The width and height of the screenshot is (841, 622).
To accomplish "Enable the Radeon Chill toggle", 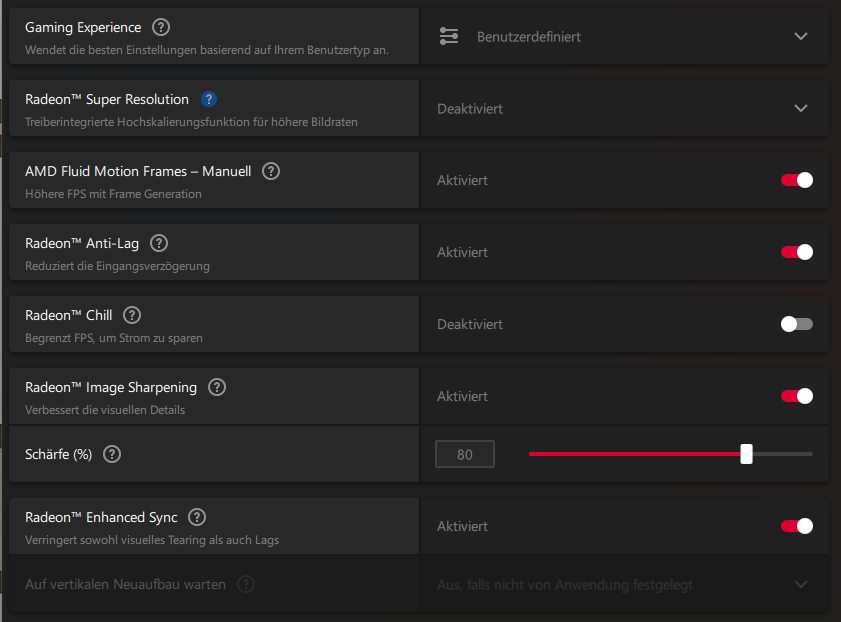I will 797,324.
